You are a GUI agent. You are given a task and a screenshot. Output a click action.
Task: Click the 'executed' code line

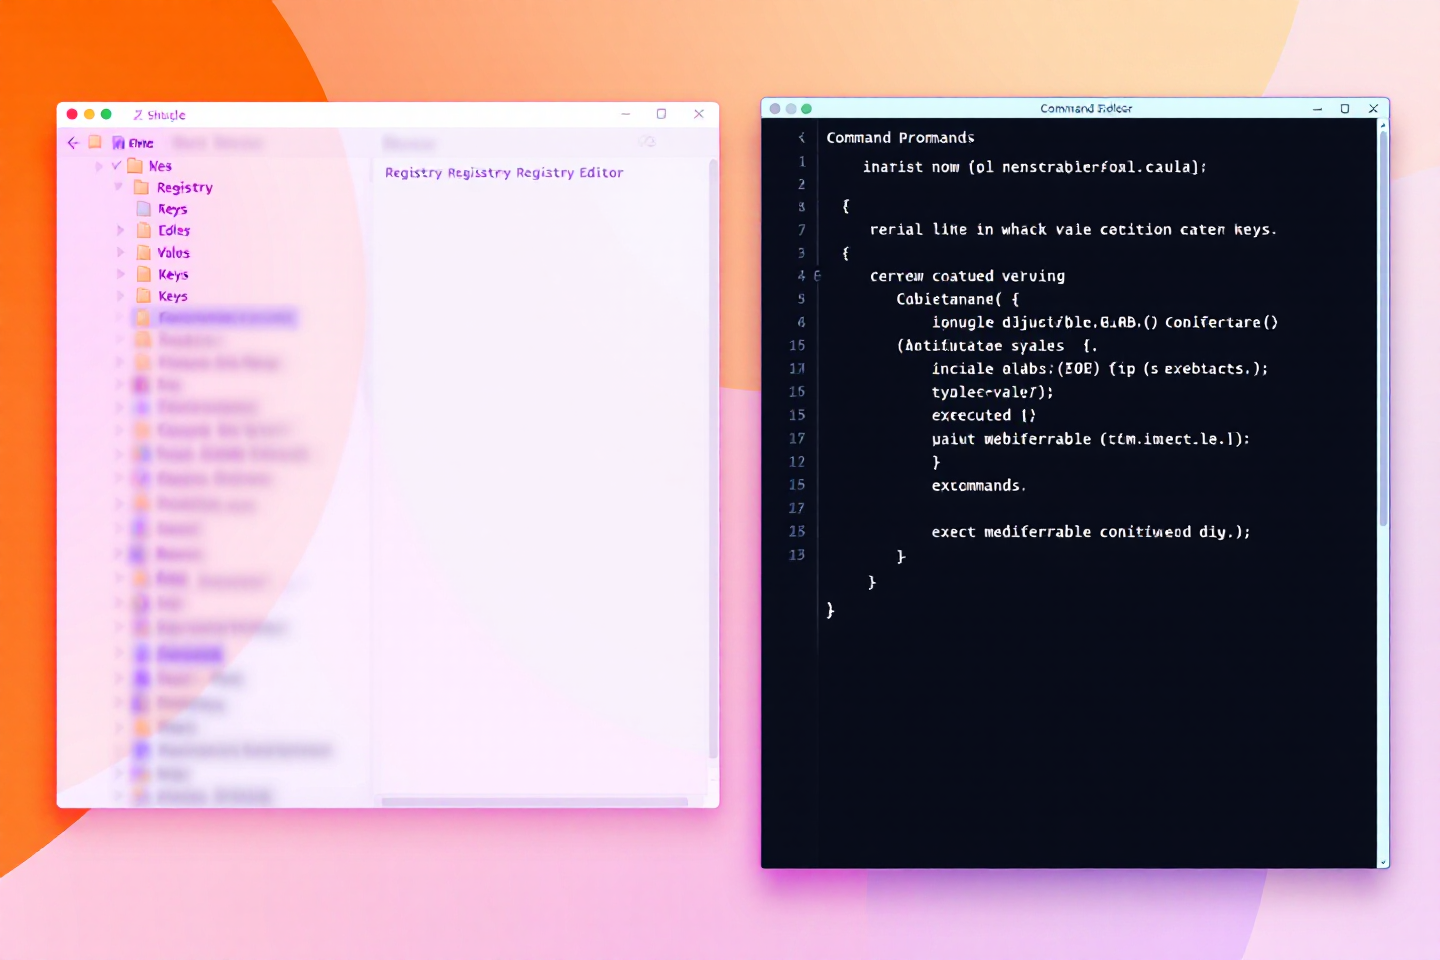pos(984,415)
